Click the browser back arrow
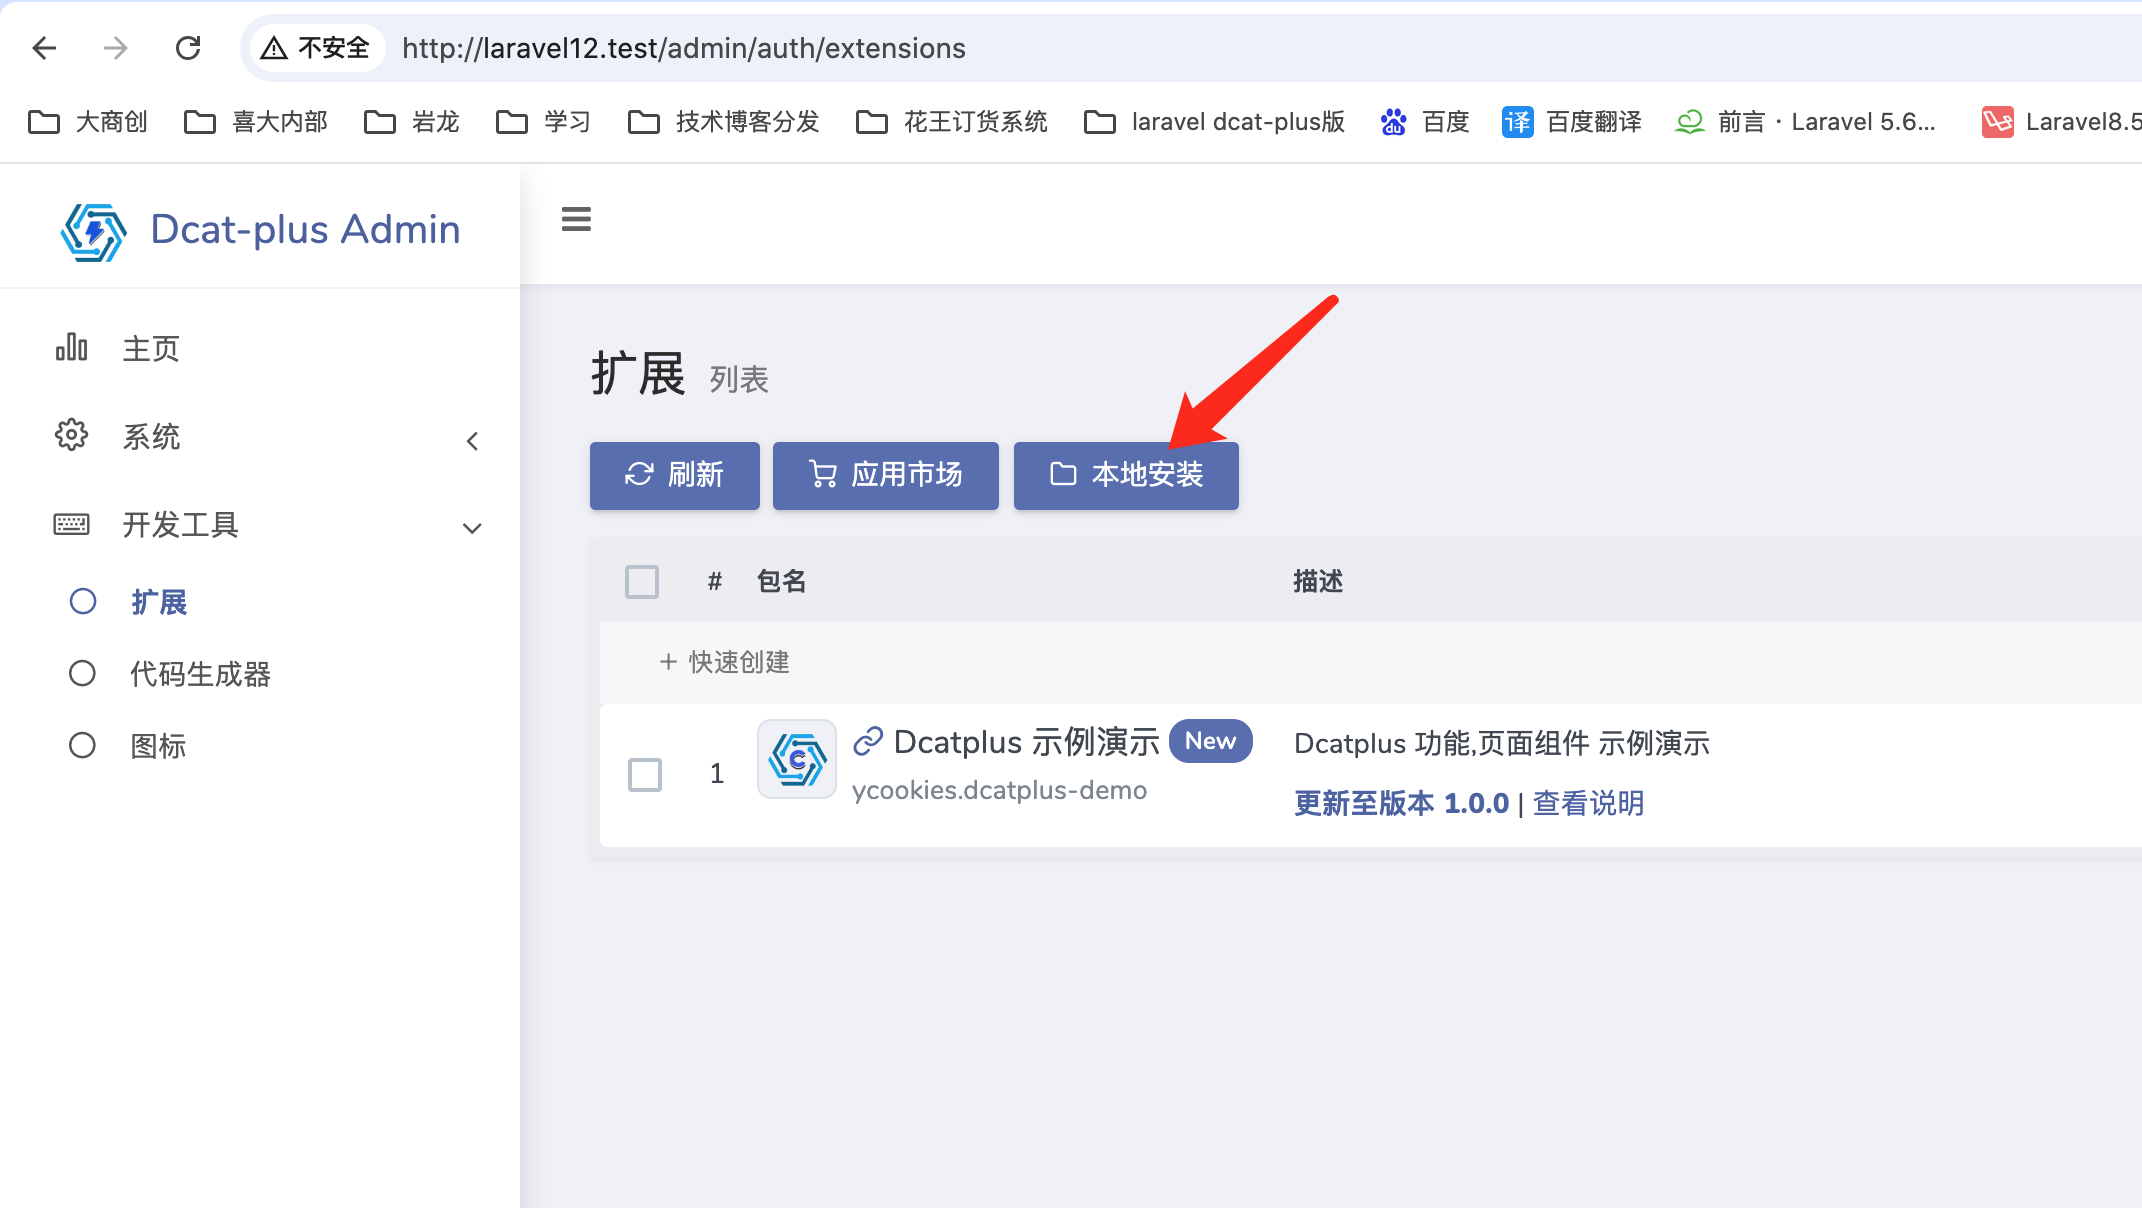This screenshot has height=1208, width=2142. 44,48
